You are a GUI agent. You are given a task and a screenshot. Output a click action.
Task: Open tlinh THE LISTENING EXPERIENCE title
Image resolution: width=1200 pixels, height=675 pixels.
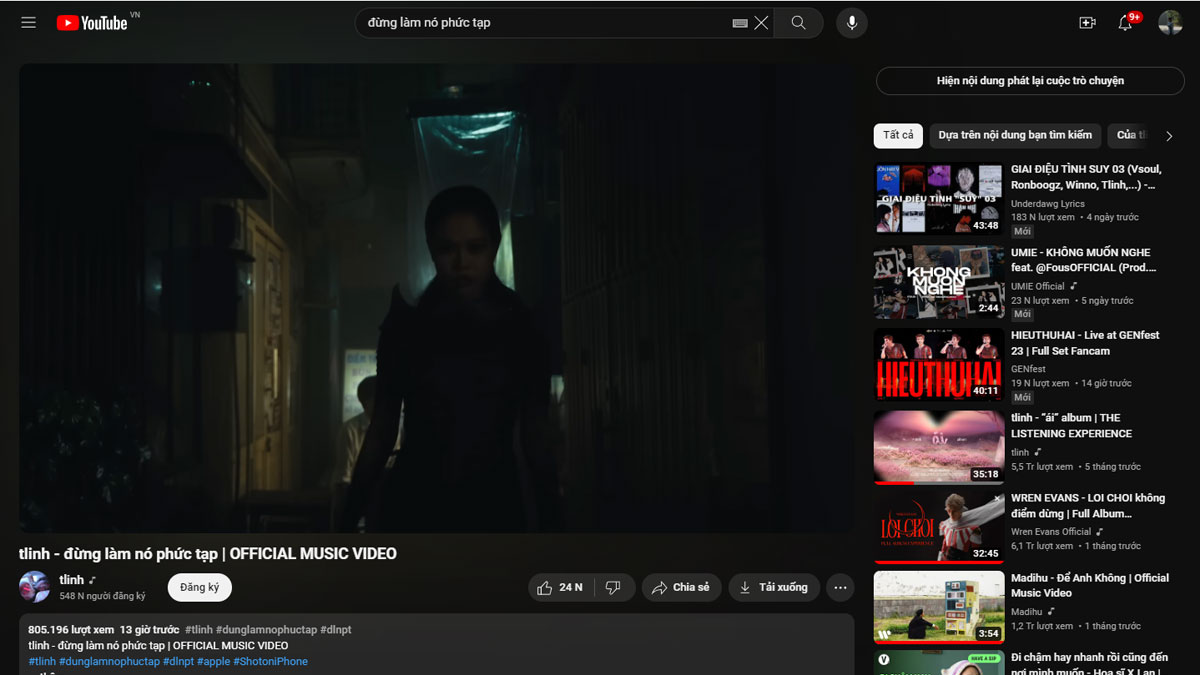1071,426
